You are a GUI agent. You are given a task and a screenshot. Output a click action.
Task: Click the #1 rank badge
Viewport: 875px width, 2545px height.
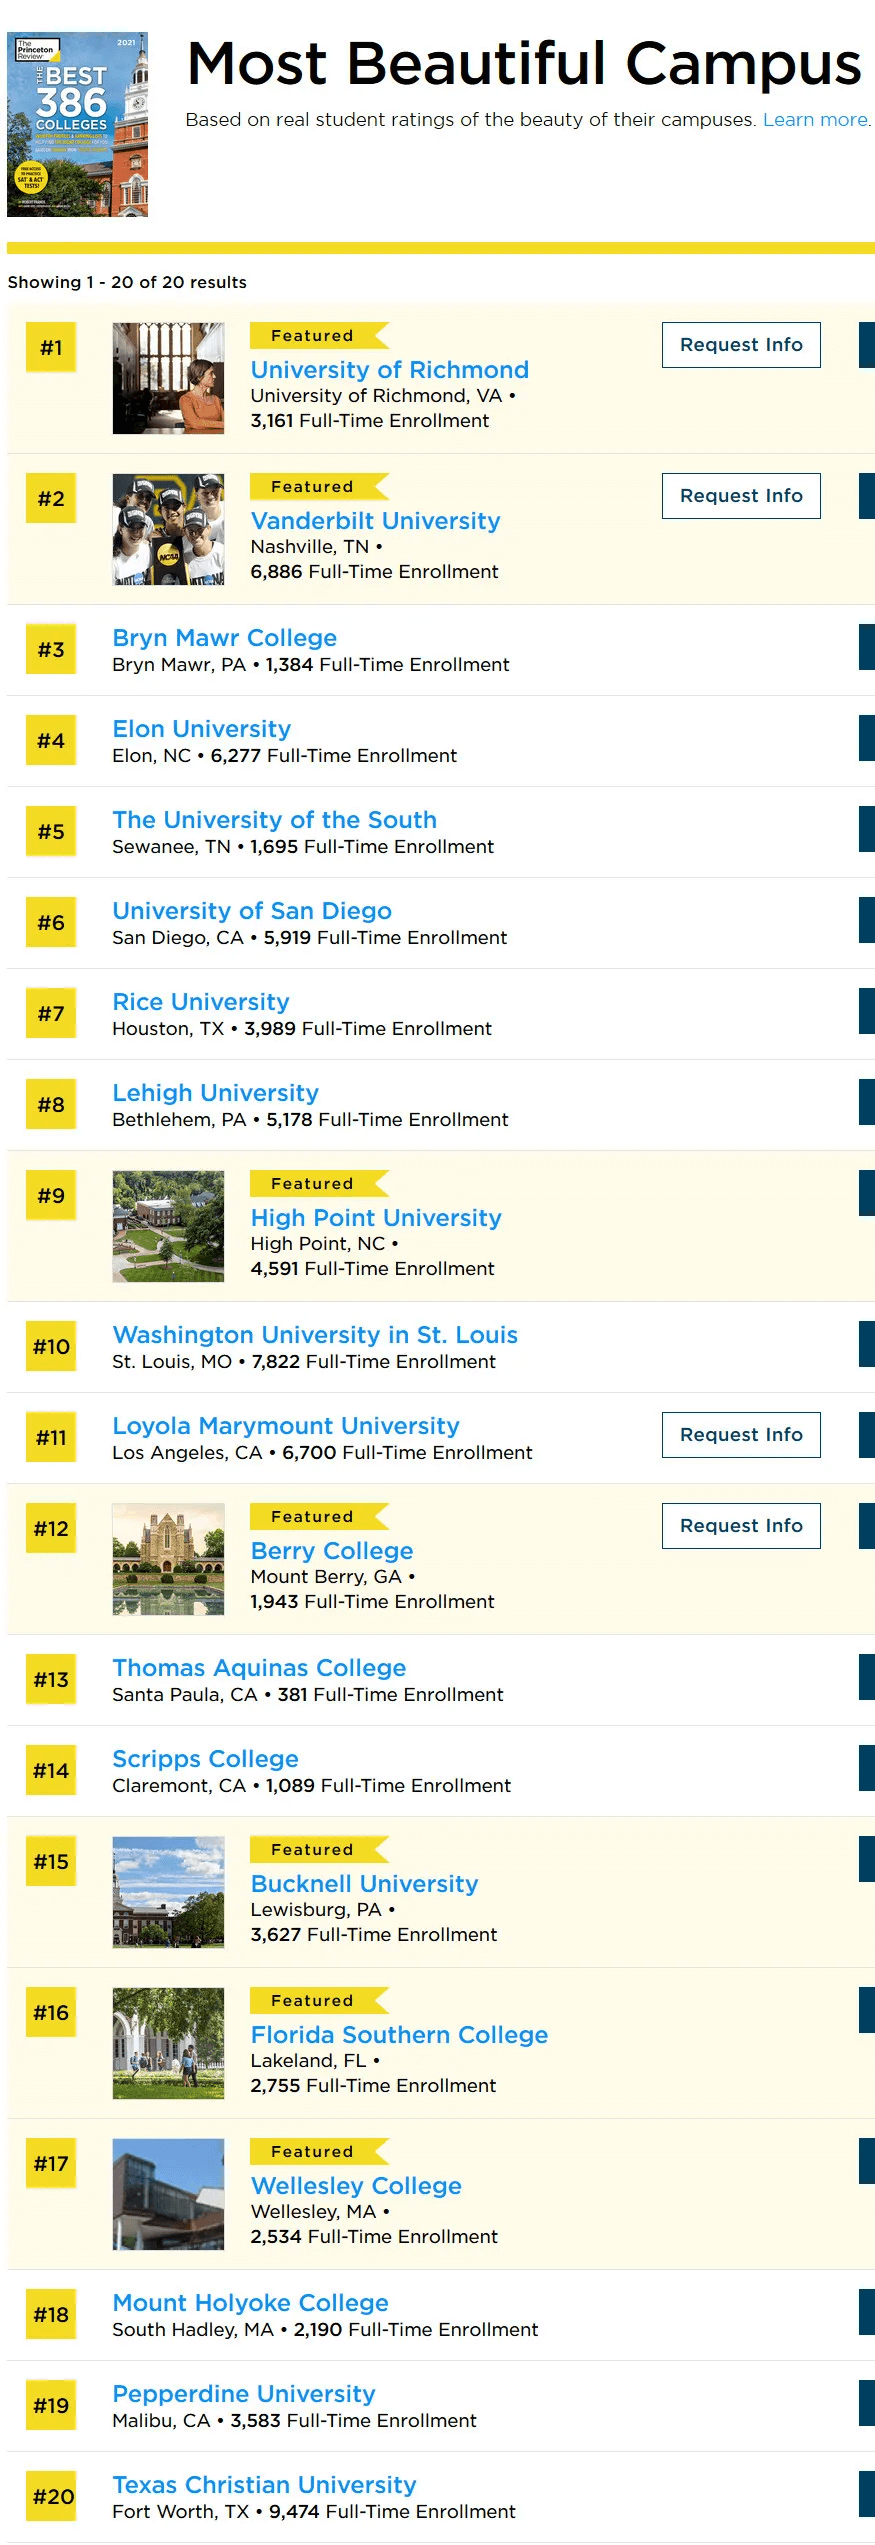pyautogui.click(x=51, y=347)
